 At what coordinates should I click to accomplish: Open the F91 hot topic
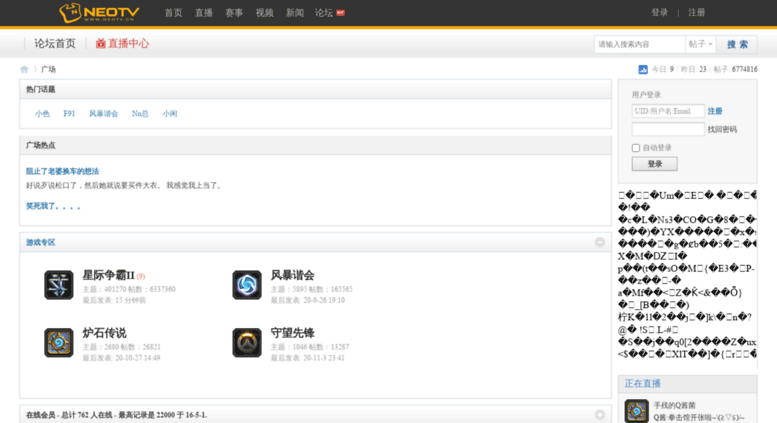point(69,113)
